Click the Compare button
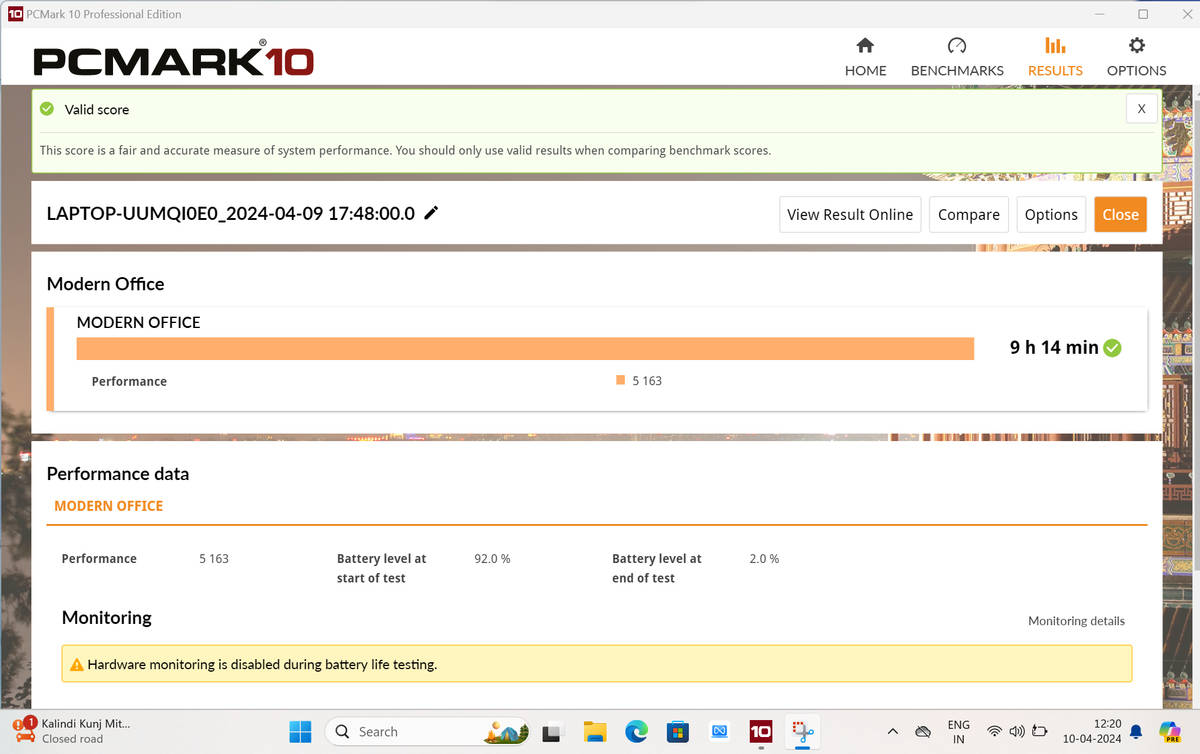Viewport: 1200px width, 754px height. click(x=969, y=214)
